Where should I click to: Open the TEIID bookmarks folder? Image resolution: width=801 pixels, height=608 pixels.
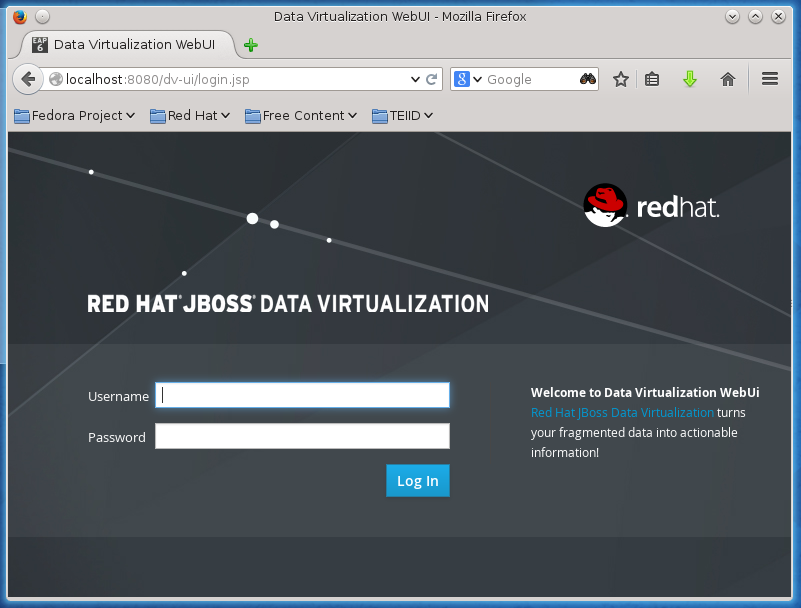click(x=403, y=116)
